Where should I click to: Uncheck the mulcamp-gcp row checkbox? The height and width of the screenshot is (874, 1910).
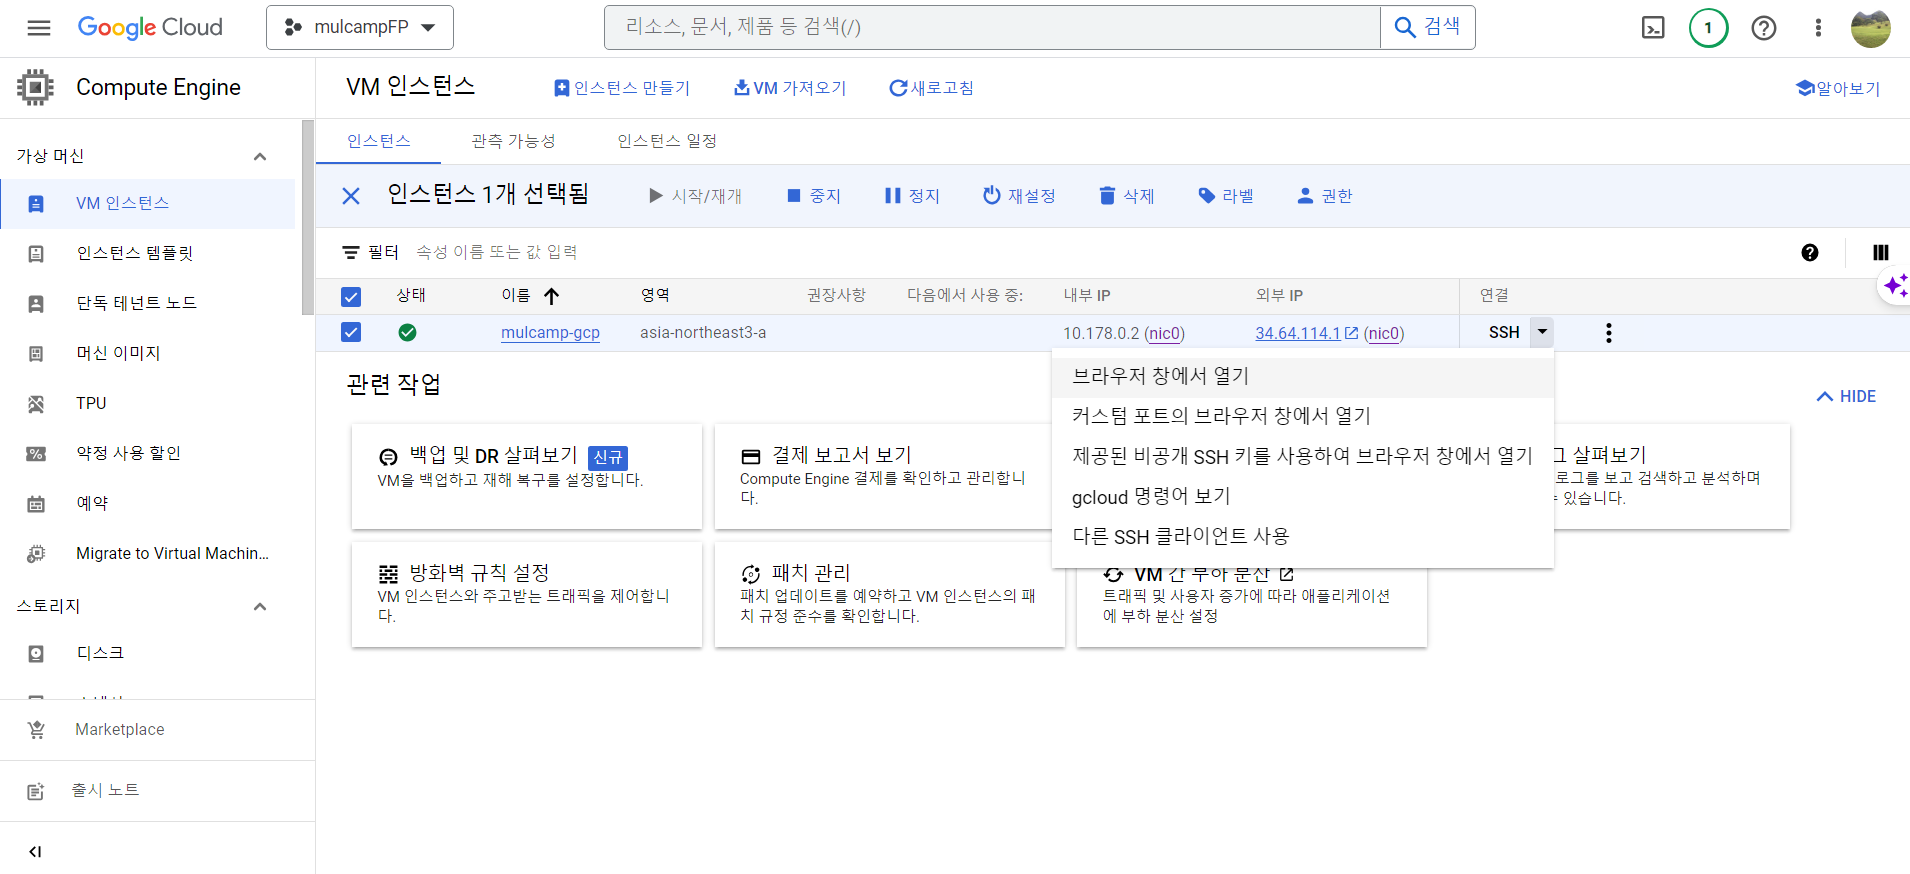[x=351, y=332]
